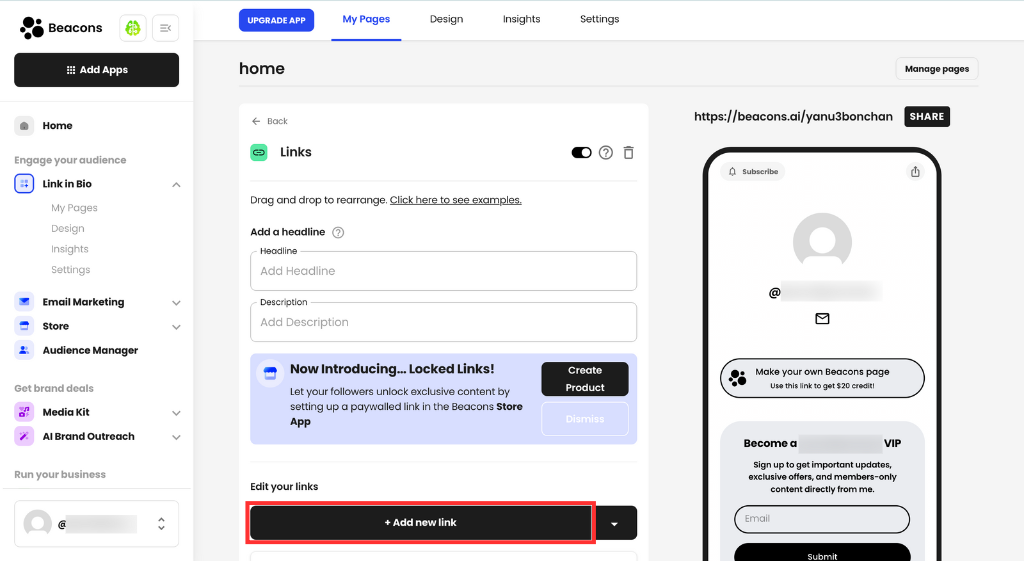
Task: Click here to see examples link
Action: (x=456, y=200)
